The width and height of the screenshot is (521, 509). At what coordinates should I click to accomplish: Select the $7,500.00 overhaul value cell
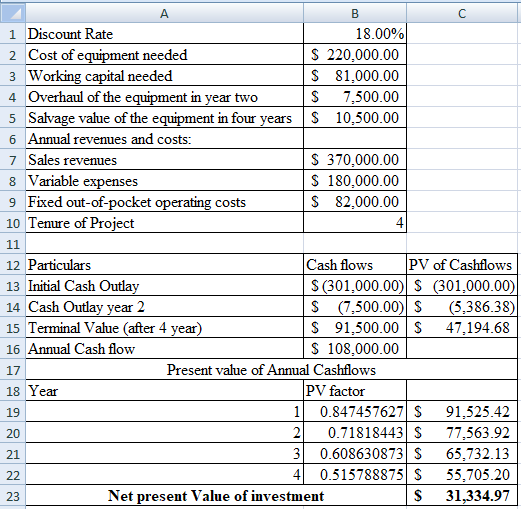pyautogui.click(x=355, y=97)
